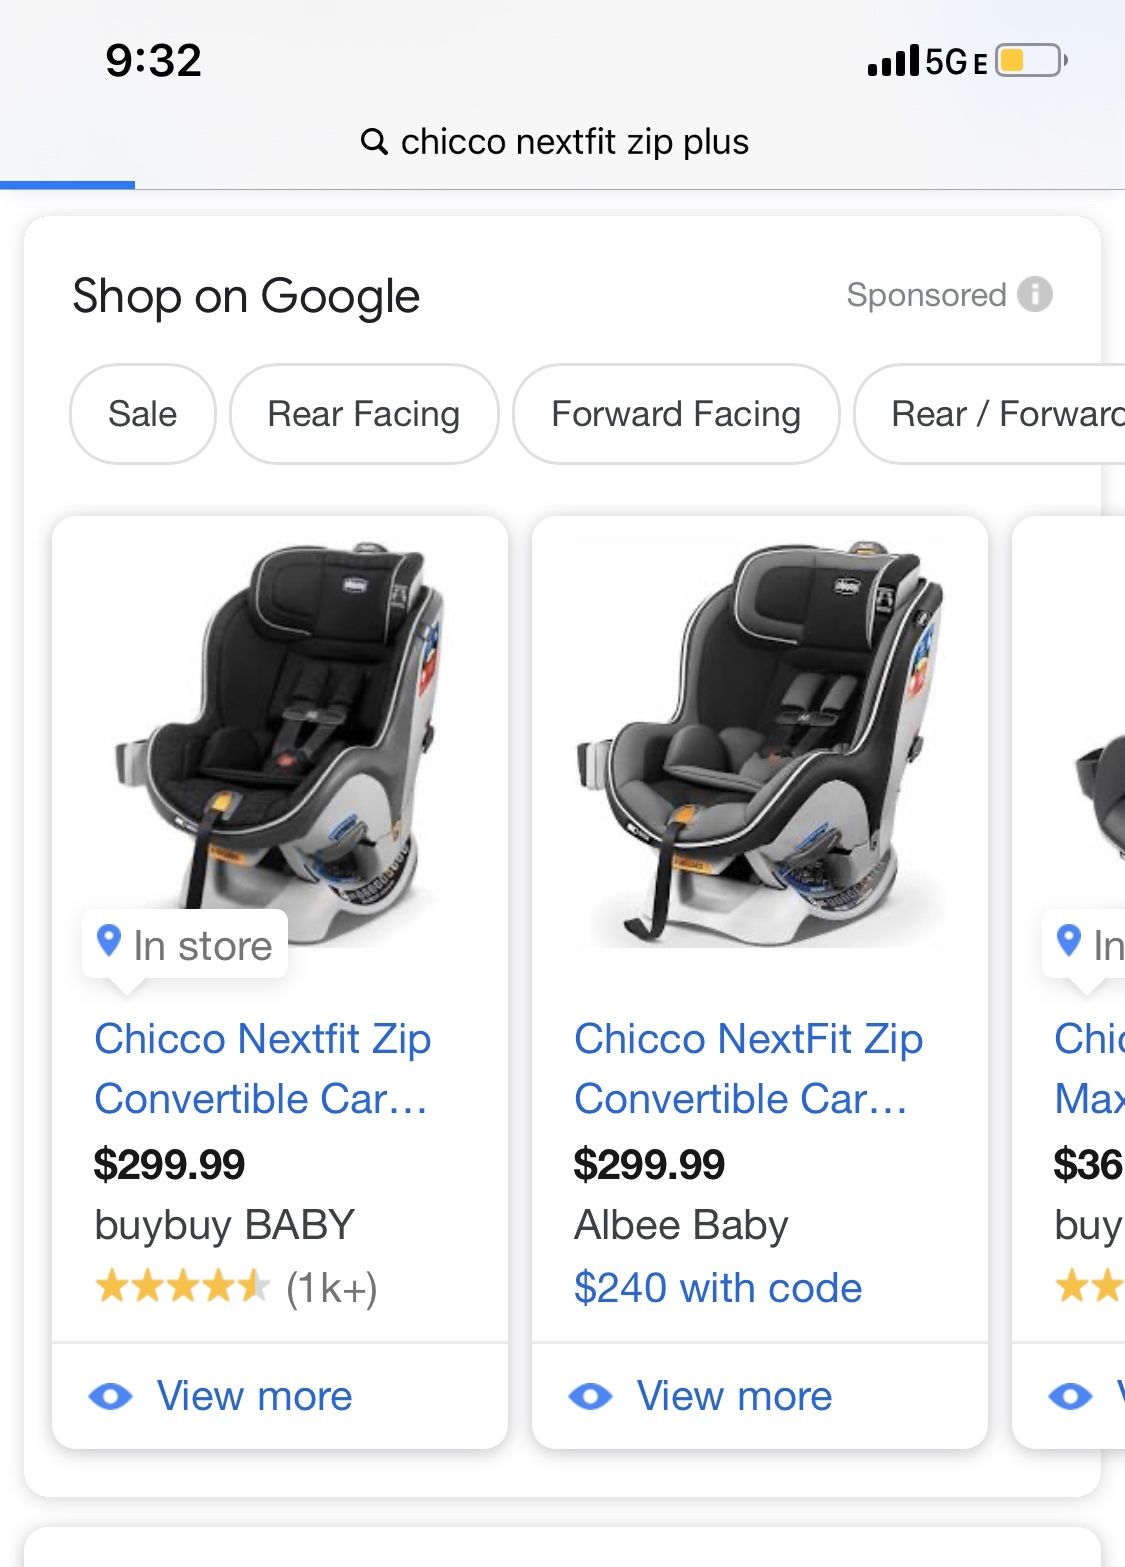Toggle the Forward Facing filter chip
The height and width of the screenshot is (1567, 1125).
(676, 414)
